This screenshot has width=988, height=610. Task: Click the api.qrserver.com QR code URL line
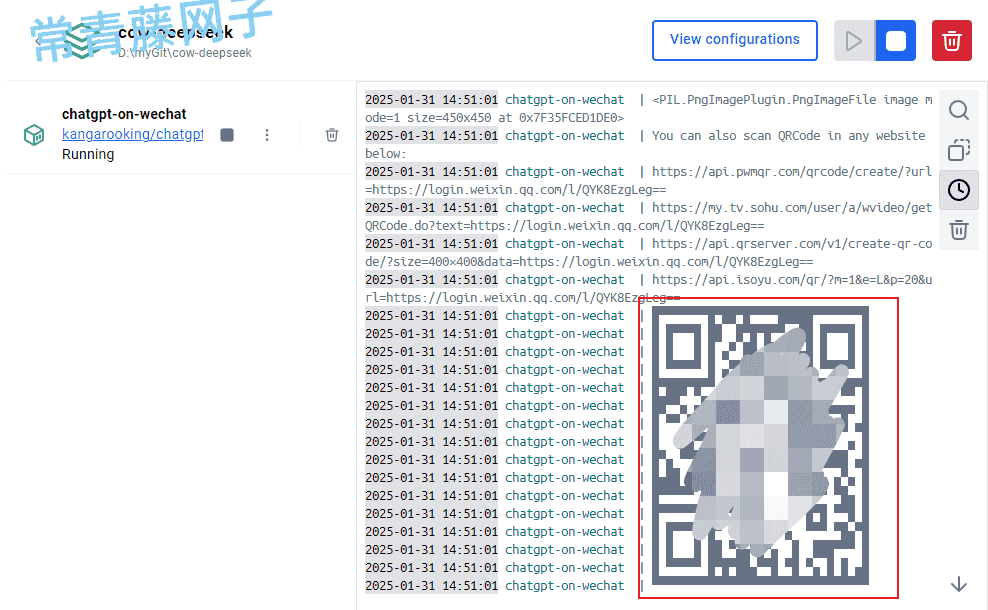649,253
